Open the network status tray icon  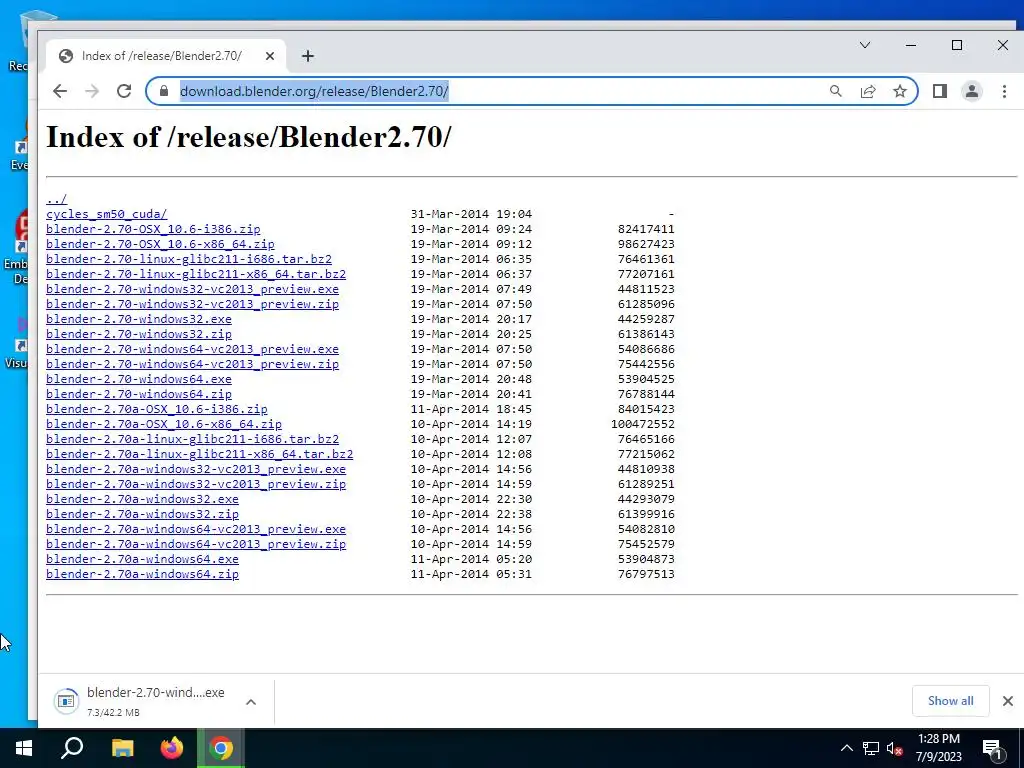pos(871,748)
